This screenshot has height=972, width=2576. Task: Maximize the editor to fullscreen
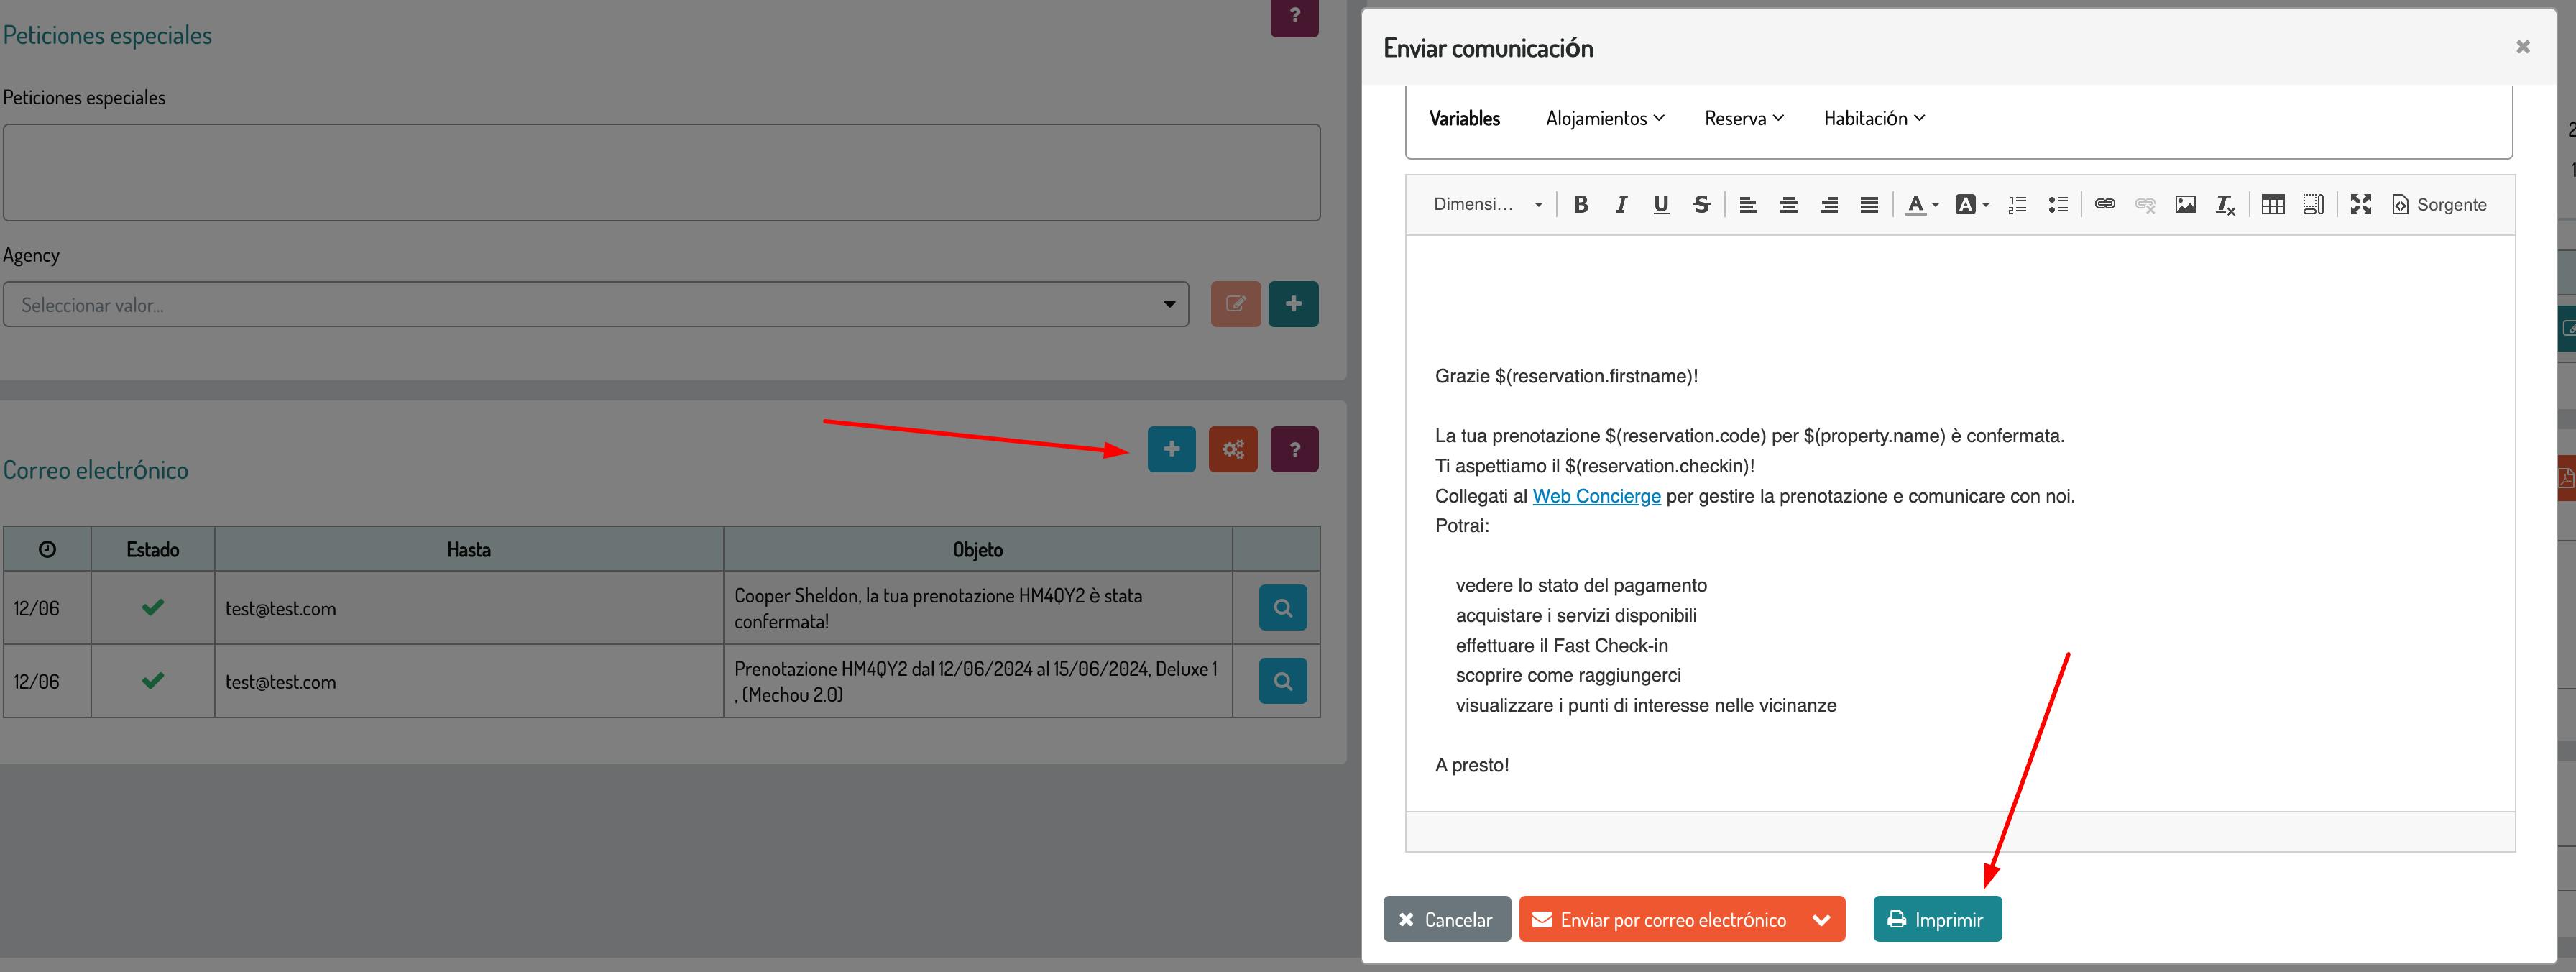tap(2360, 205)
